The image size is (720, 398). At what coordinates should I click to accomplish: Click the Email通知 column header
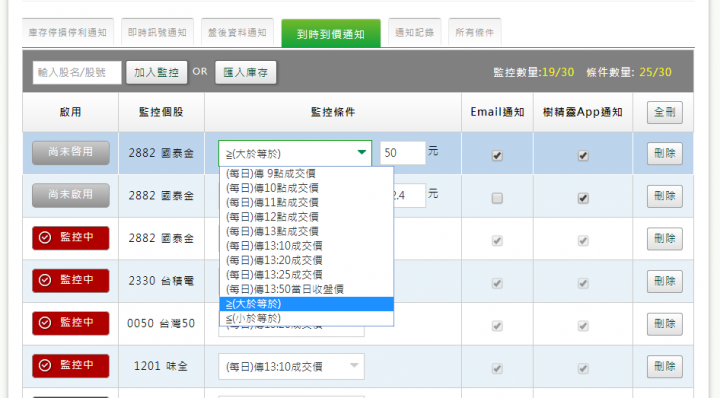497,112
